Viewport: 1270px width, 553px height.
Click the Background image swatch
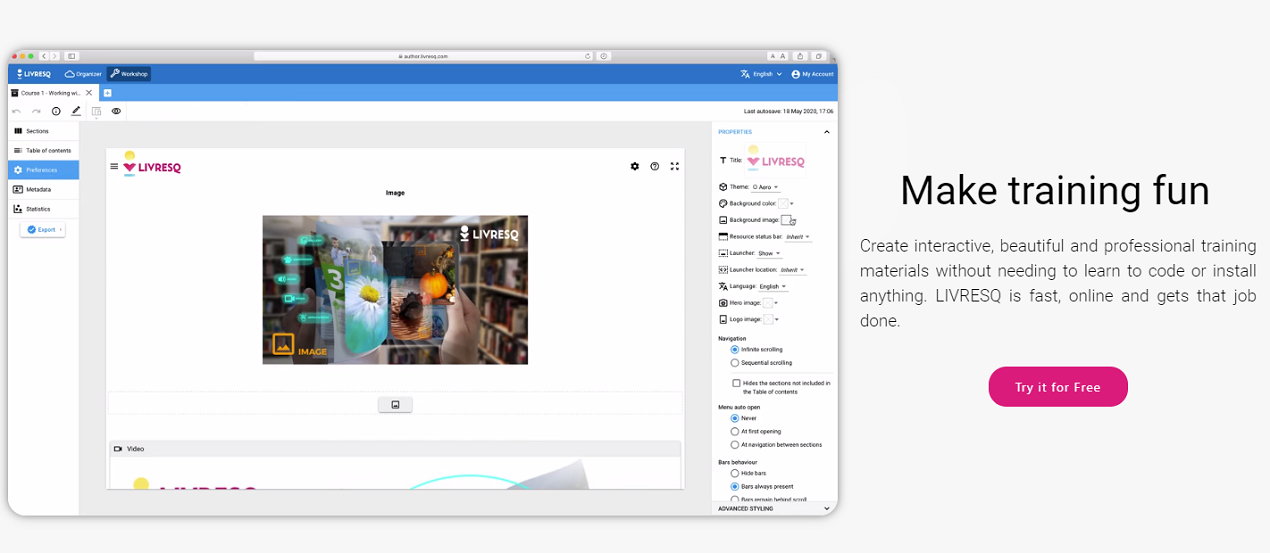point(786,220)
